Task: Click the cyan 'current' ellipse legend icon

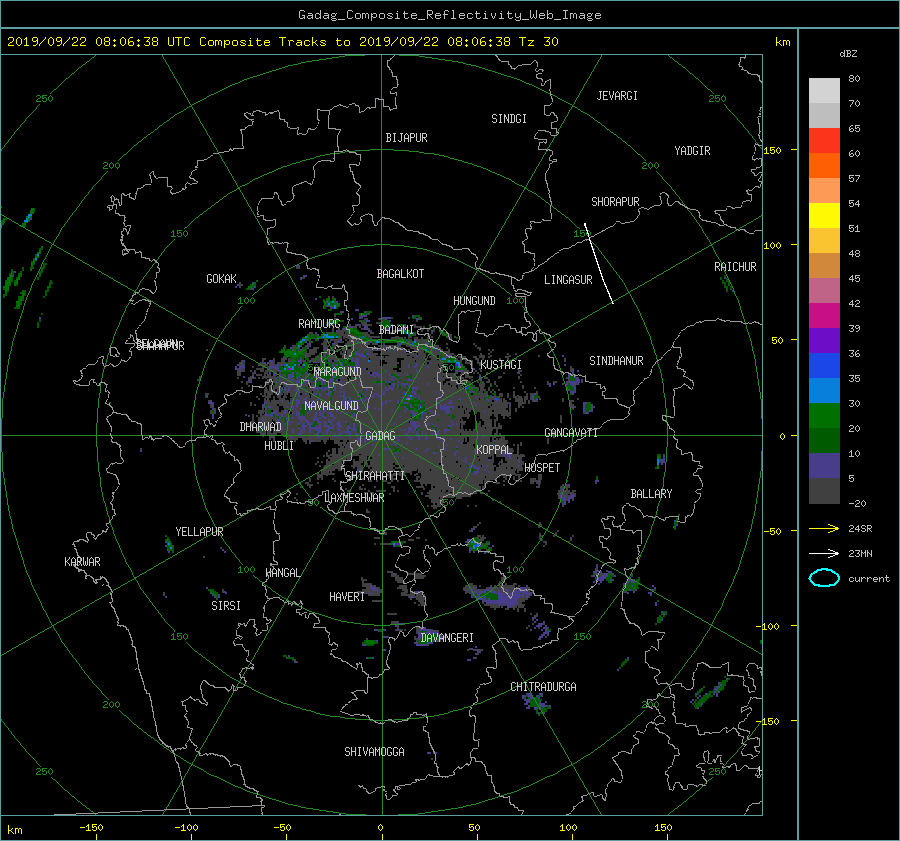Action: tap(824, 578)
